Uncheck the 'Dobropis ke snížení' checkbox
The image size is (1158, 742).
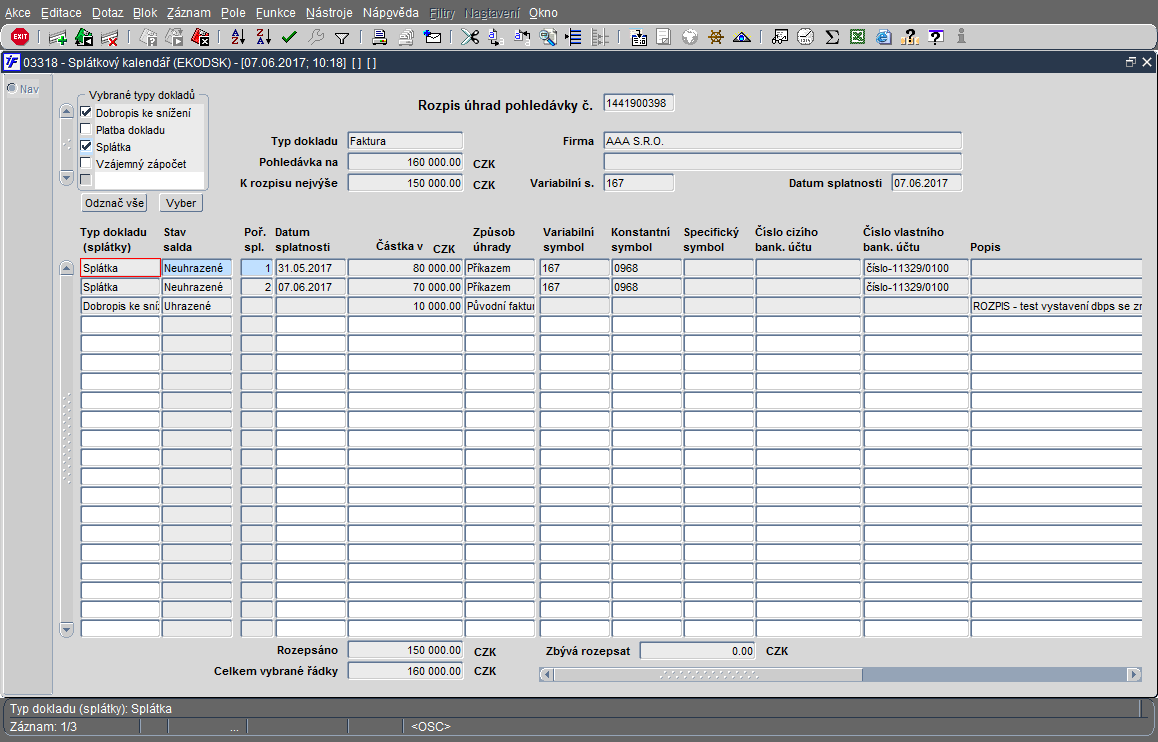point(86,112)
